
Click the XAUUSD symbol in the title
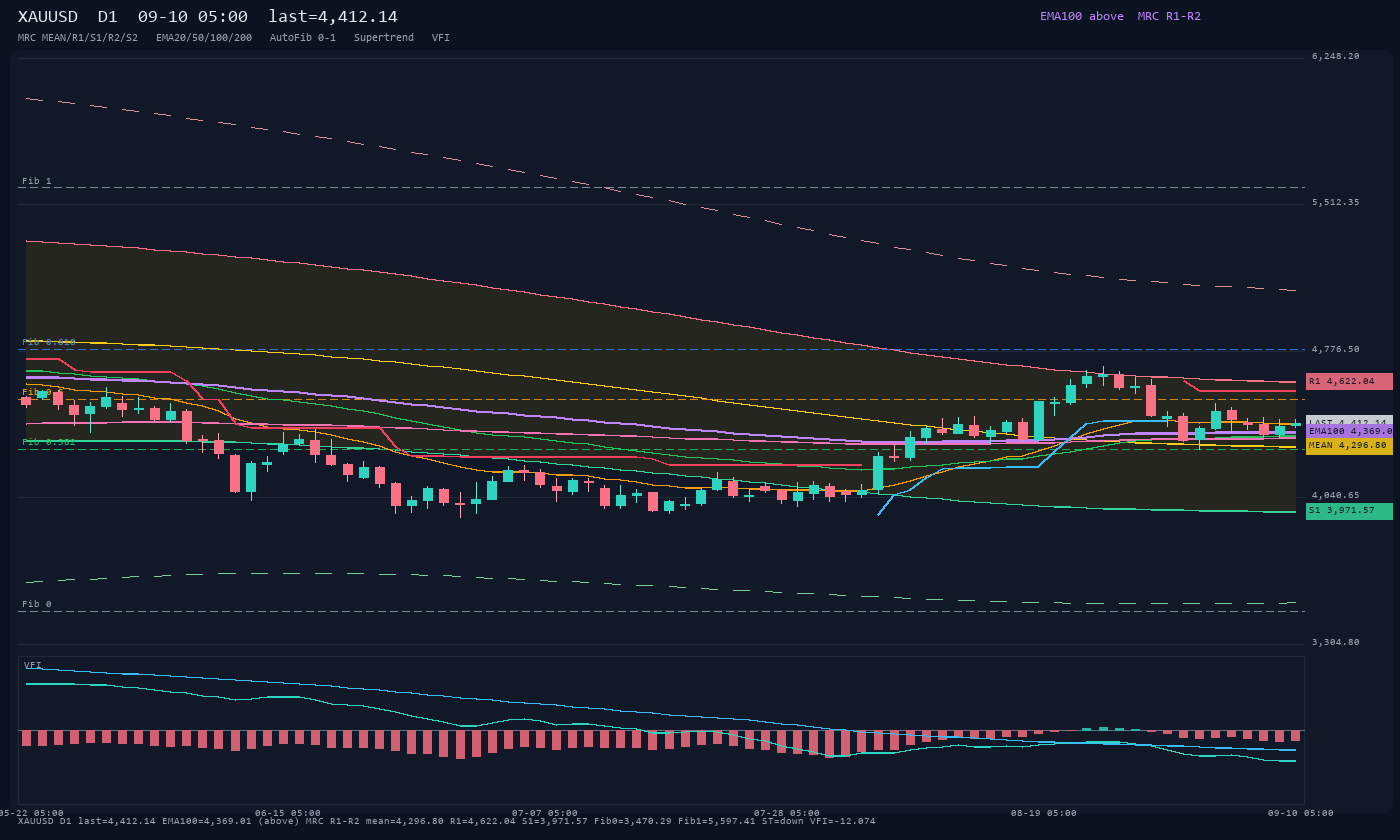pos(48,17)
